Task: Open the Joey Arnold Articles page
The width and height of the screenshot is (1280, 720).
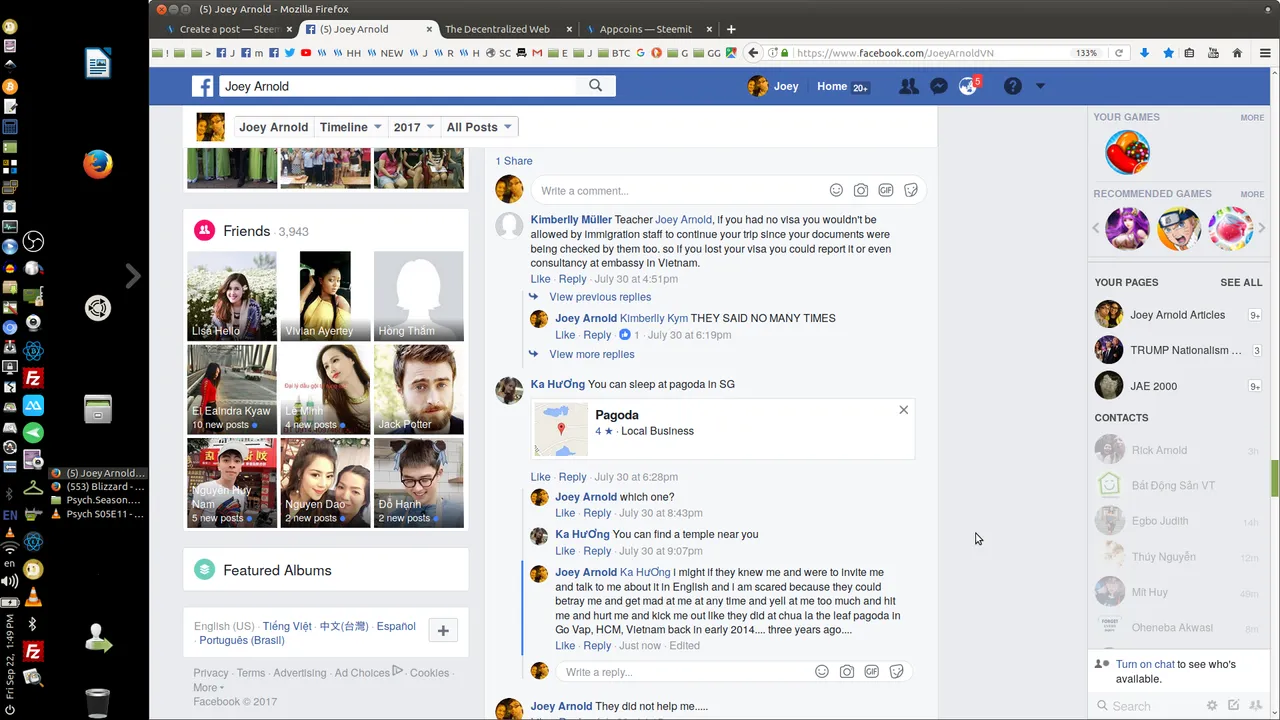Action: [1177, 315]
